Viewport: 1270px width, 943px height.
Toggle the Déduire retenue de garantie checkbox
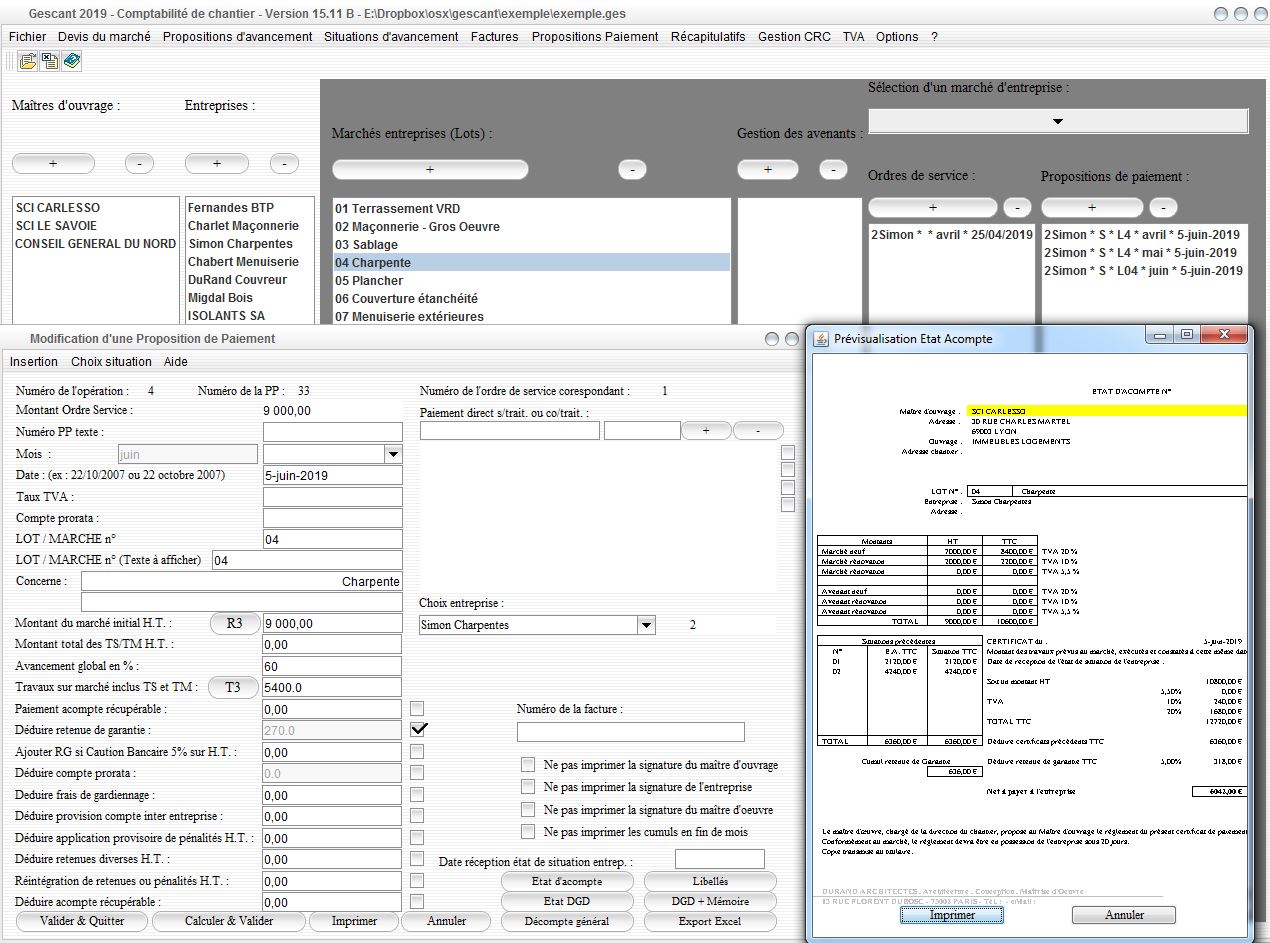pyautogui.click(x=418, y=730)
